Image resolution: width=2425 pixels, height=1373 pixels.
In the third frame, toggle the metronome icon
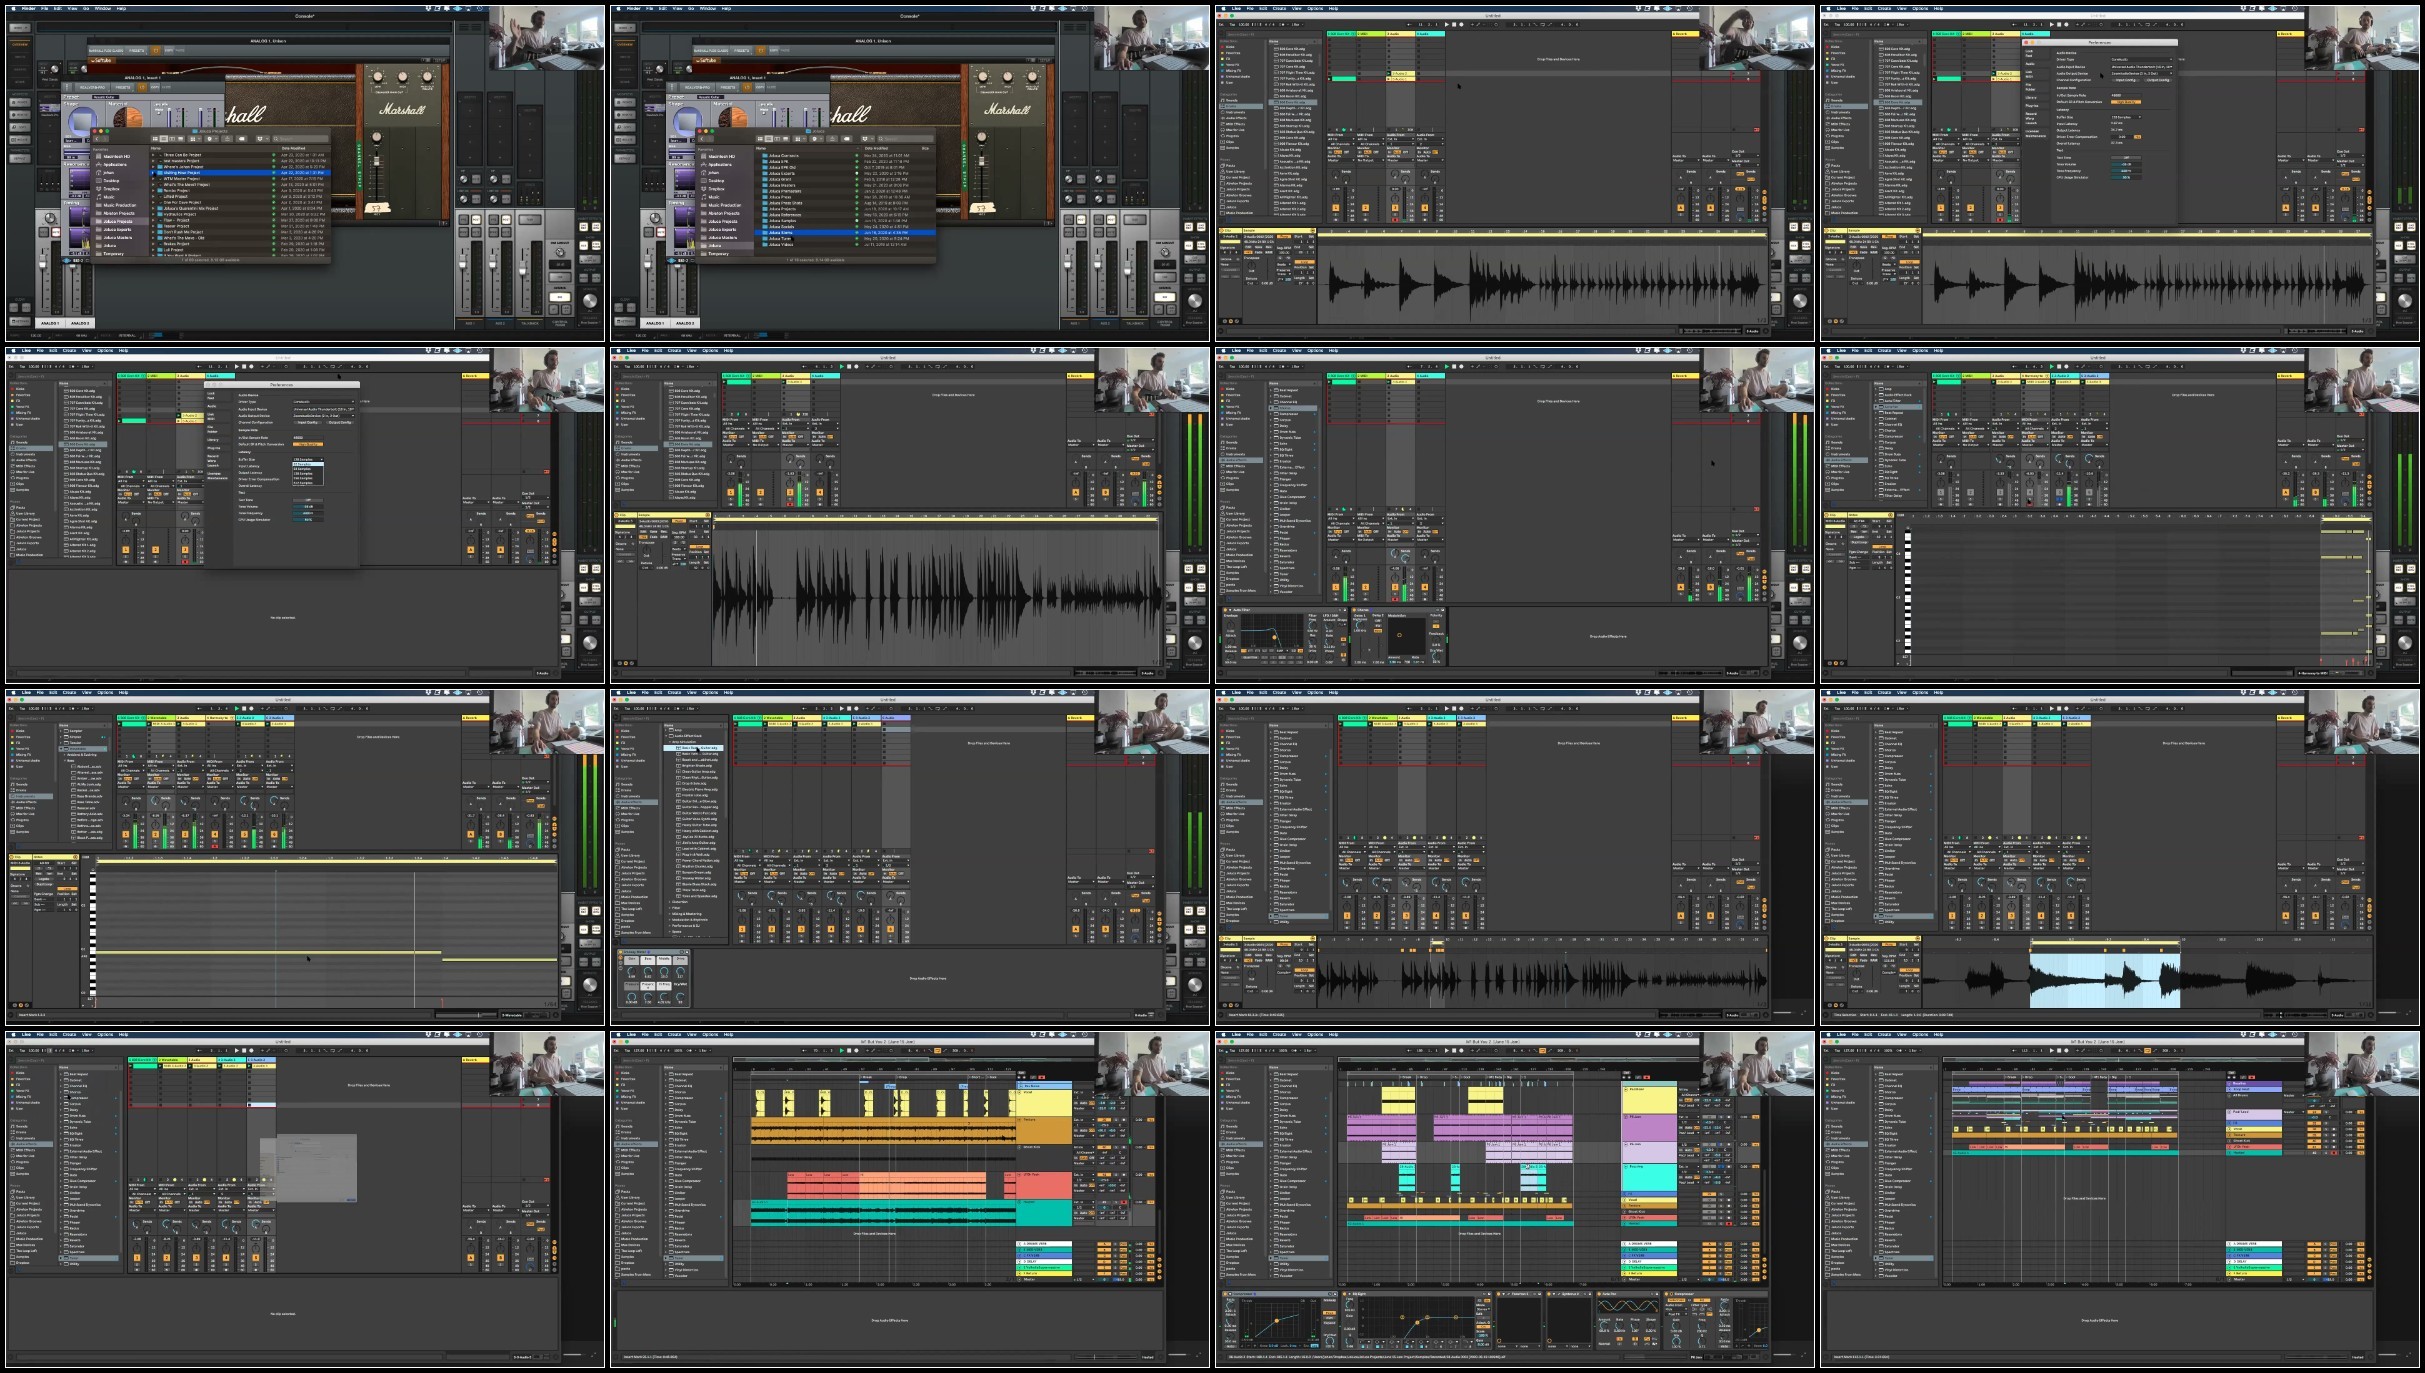click(1283, 24)
